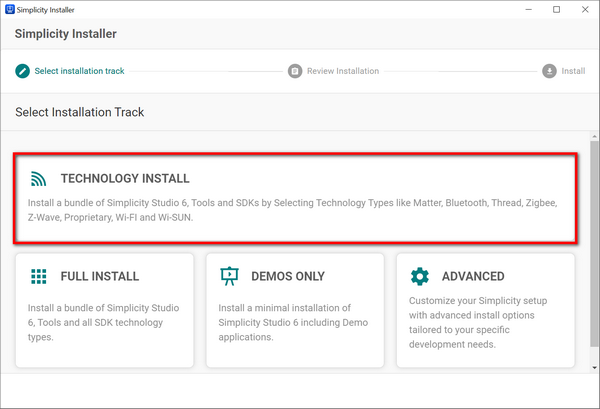Close the Simplicity Installer window
The height and width of the screenshot is (409, 600).
click(x=585, y=10)
